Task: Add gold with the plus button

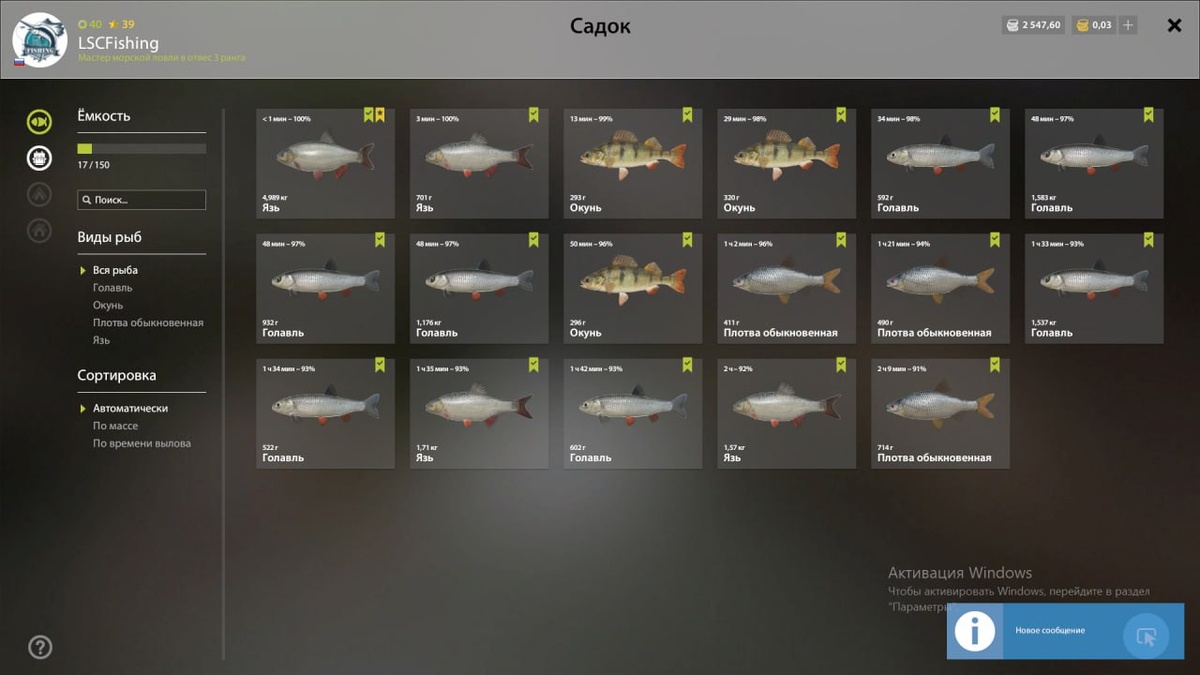Action: [x=1128, y=25]
